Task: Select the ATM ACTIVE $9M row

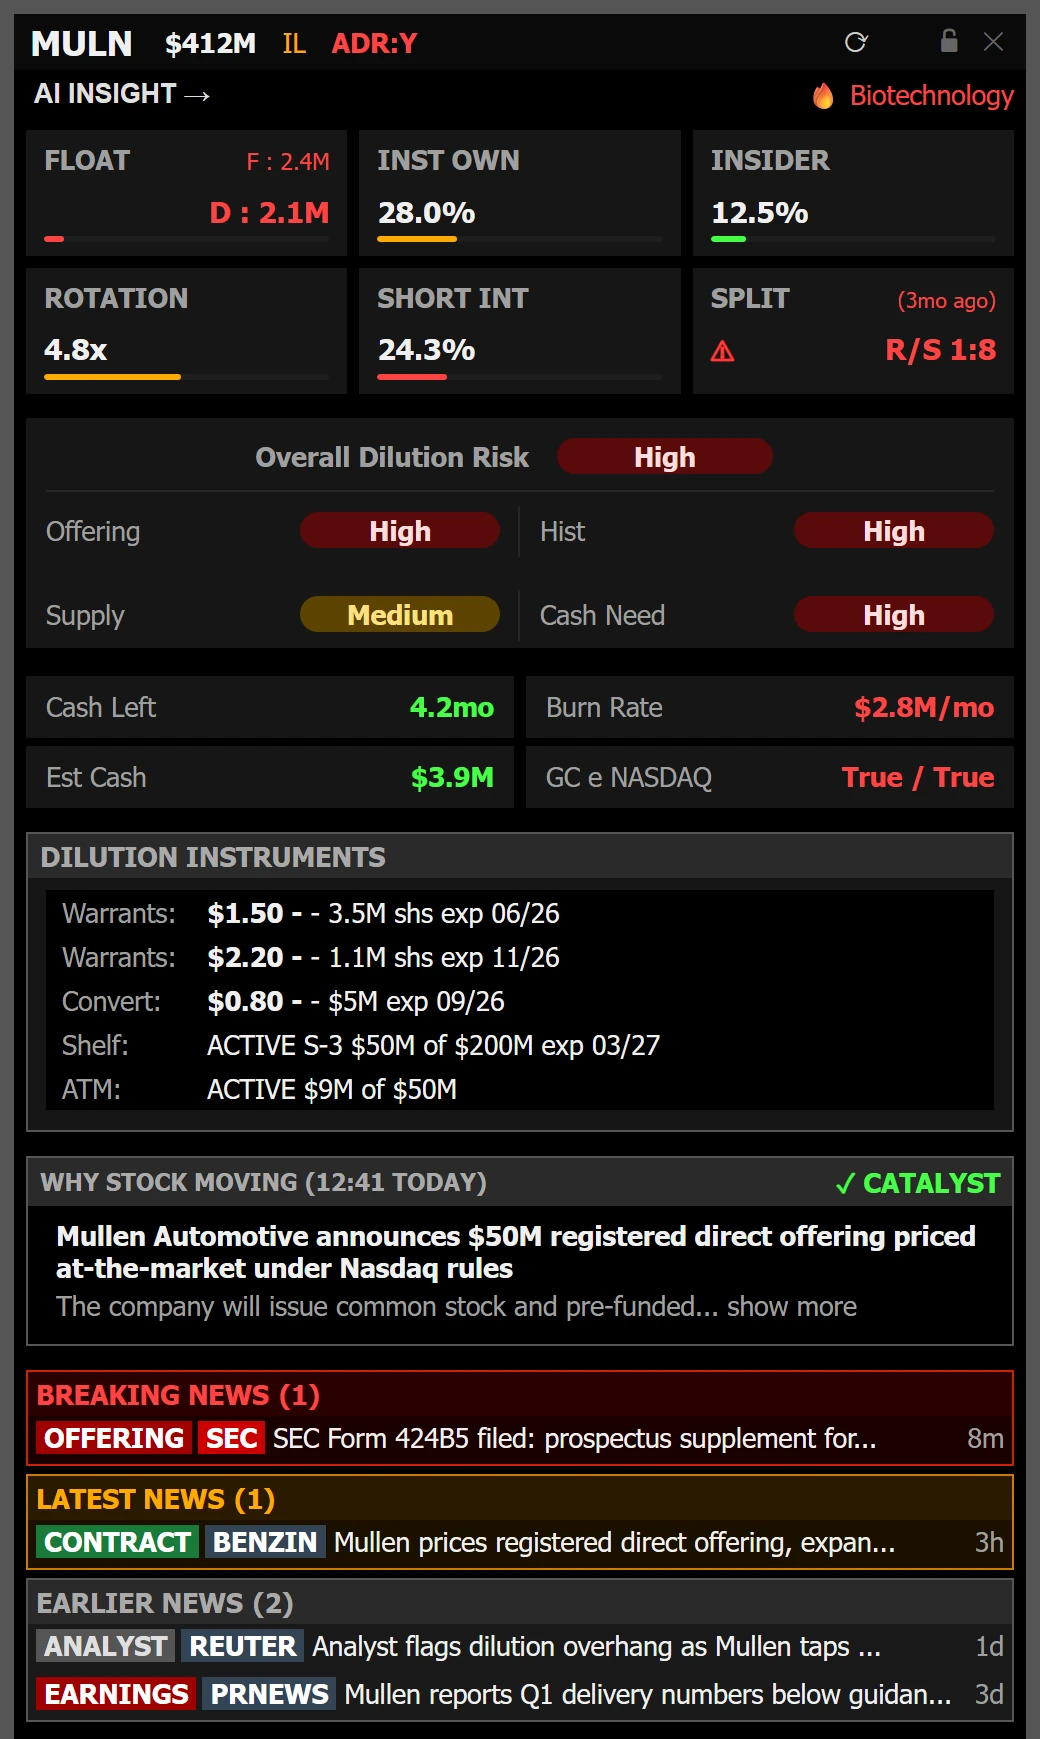Action: tap(520, 1090)
